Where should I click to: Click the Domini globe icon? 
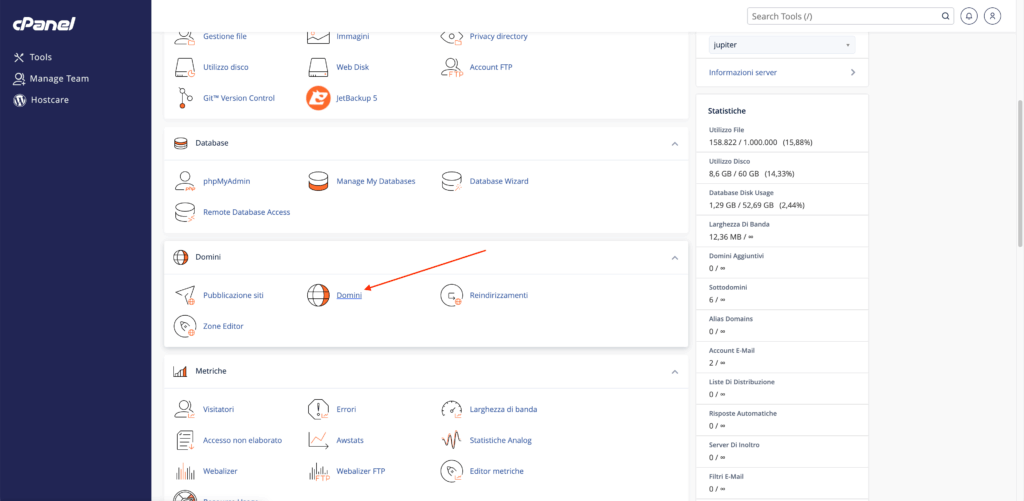[x=318, y=295]
